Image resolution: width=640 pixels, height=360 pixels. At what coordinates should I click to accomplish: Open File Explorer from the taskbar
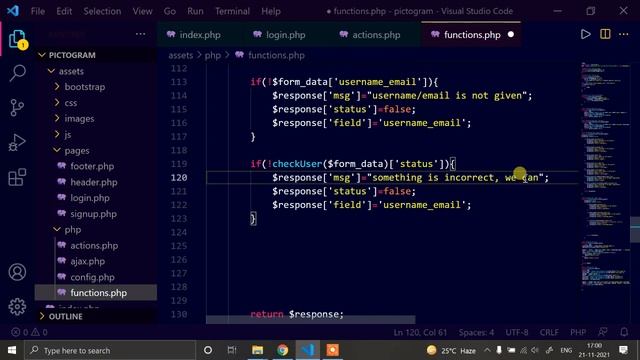pyautogui.click(x=258, y=350)
